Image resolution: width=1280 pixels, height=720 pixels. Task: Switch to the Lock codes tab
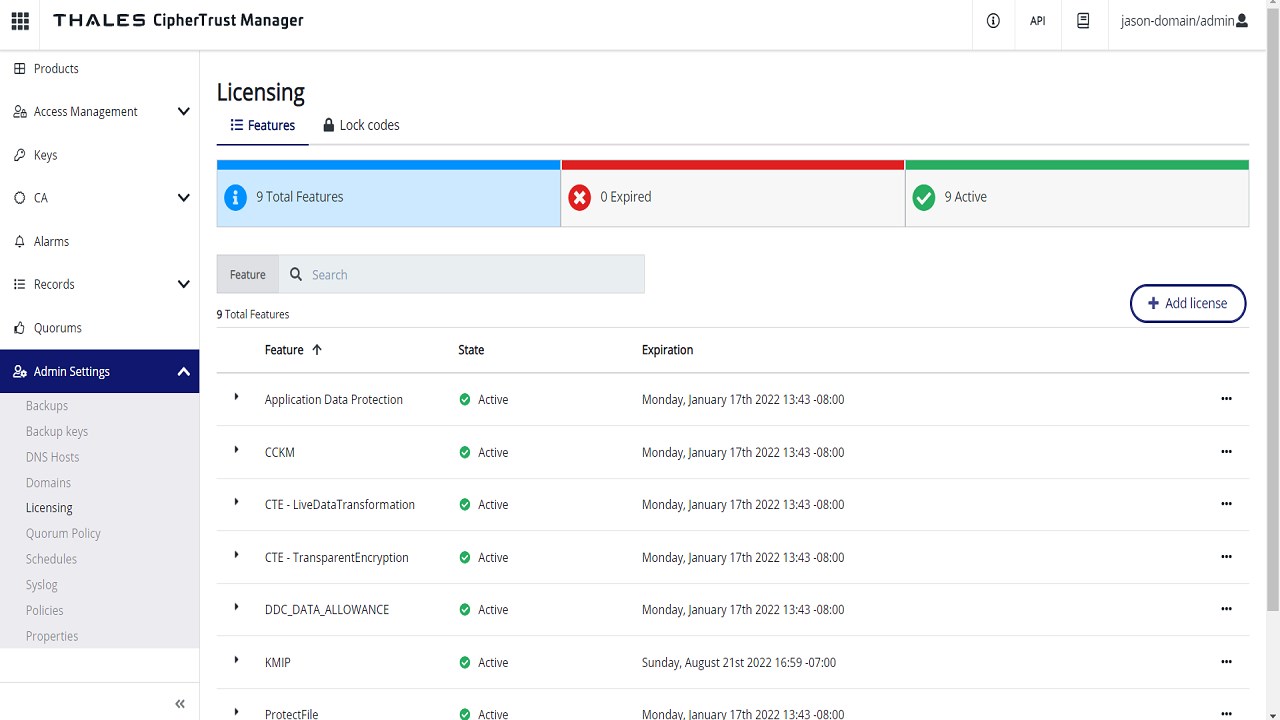[x=361, y=125]
